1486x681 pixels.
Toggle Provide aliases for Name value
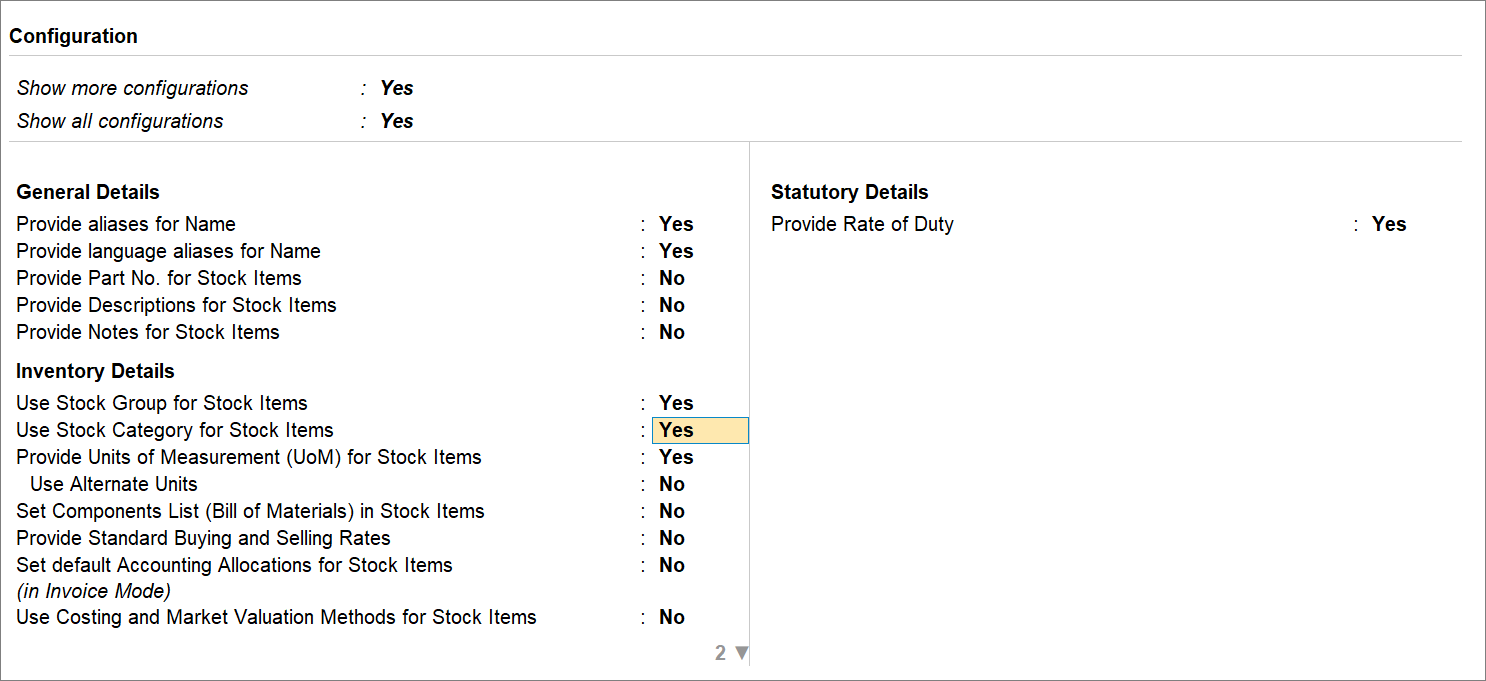[676, 224]
